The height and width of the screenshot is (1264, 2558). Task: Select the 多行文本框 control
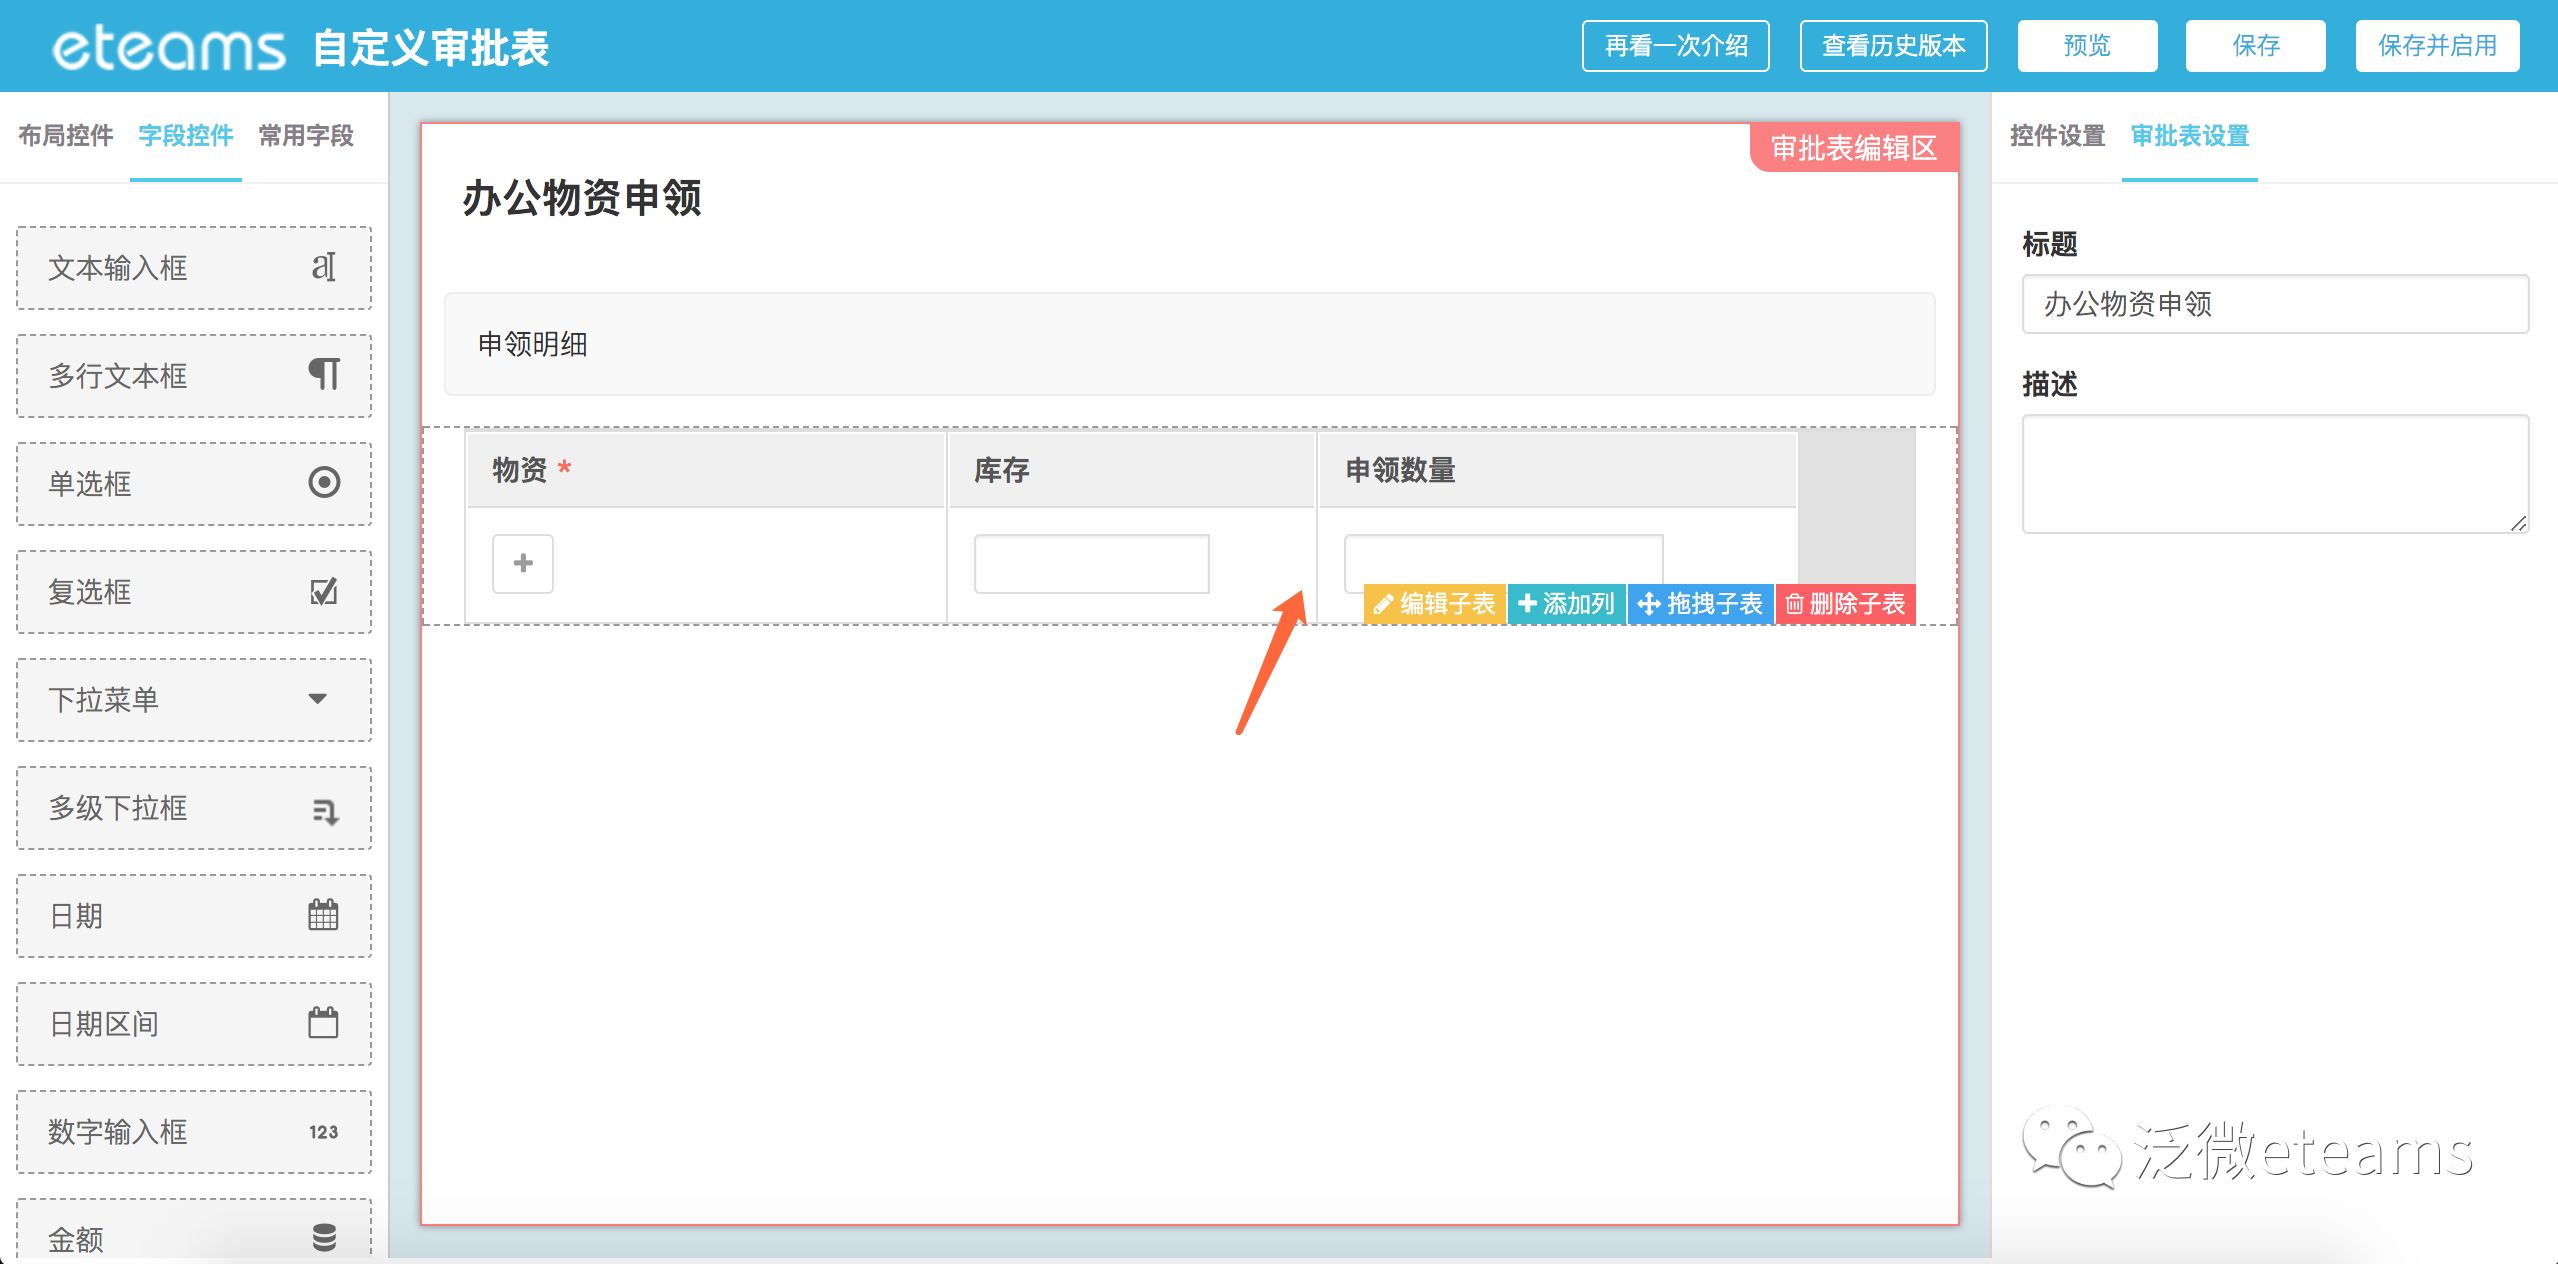point(194,375)
